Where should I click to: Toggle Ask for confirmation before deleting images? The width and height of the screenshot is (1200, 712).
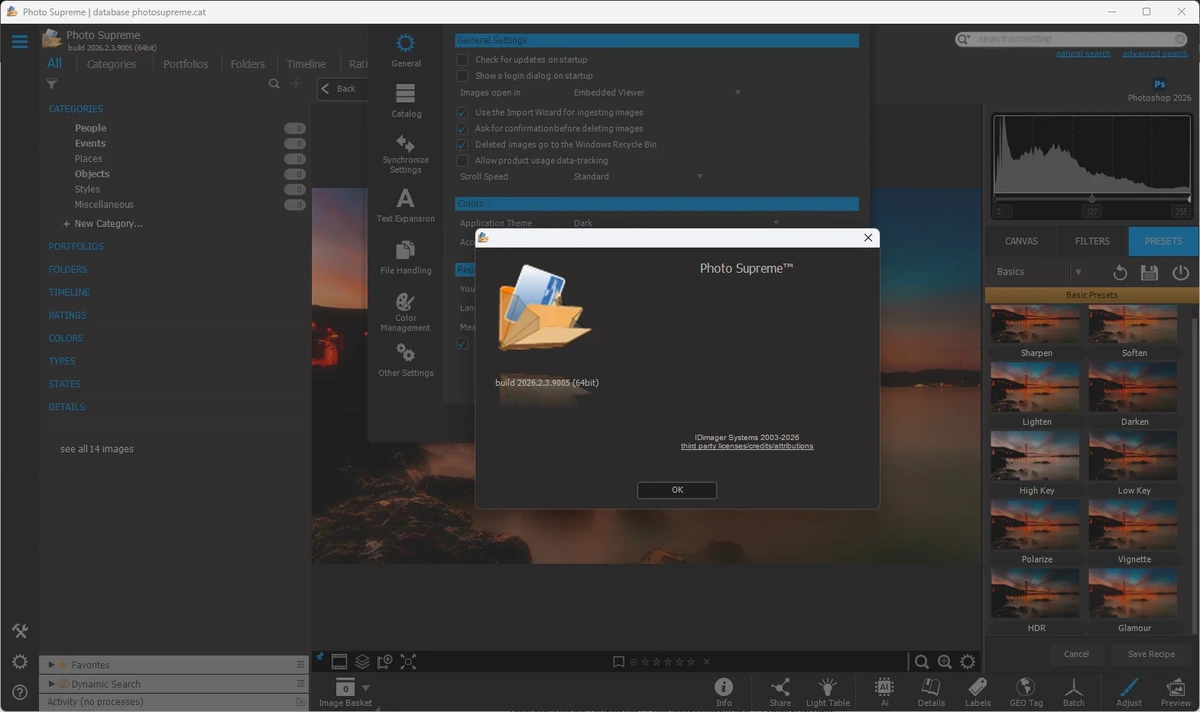[462, 129]
